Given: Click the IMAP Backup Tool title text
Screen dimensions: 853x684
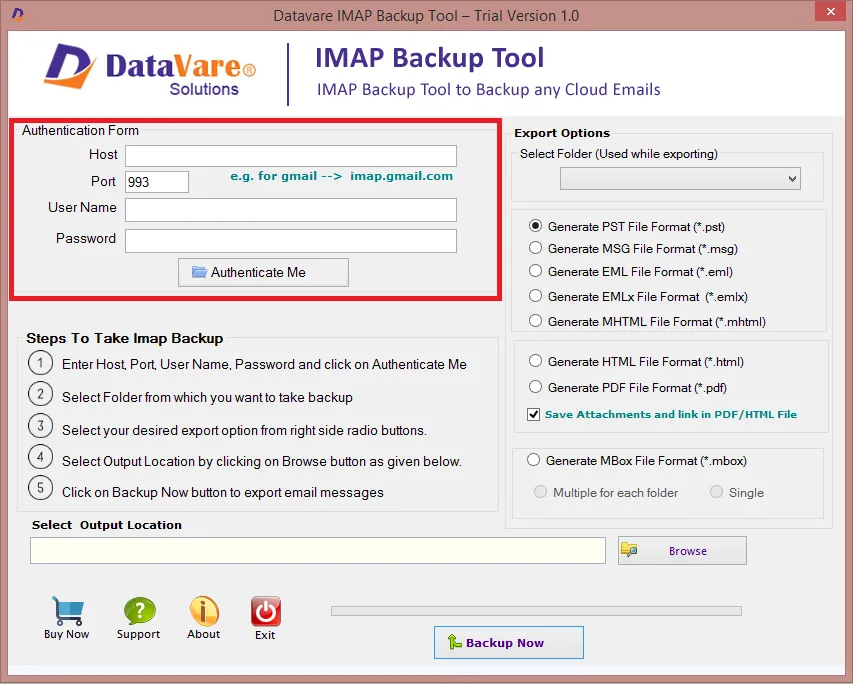Looking at the screenshot, I should [430, 58].
